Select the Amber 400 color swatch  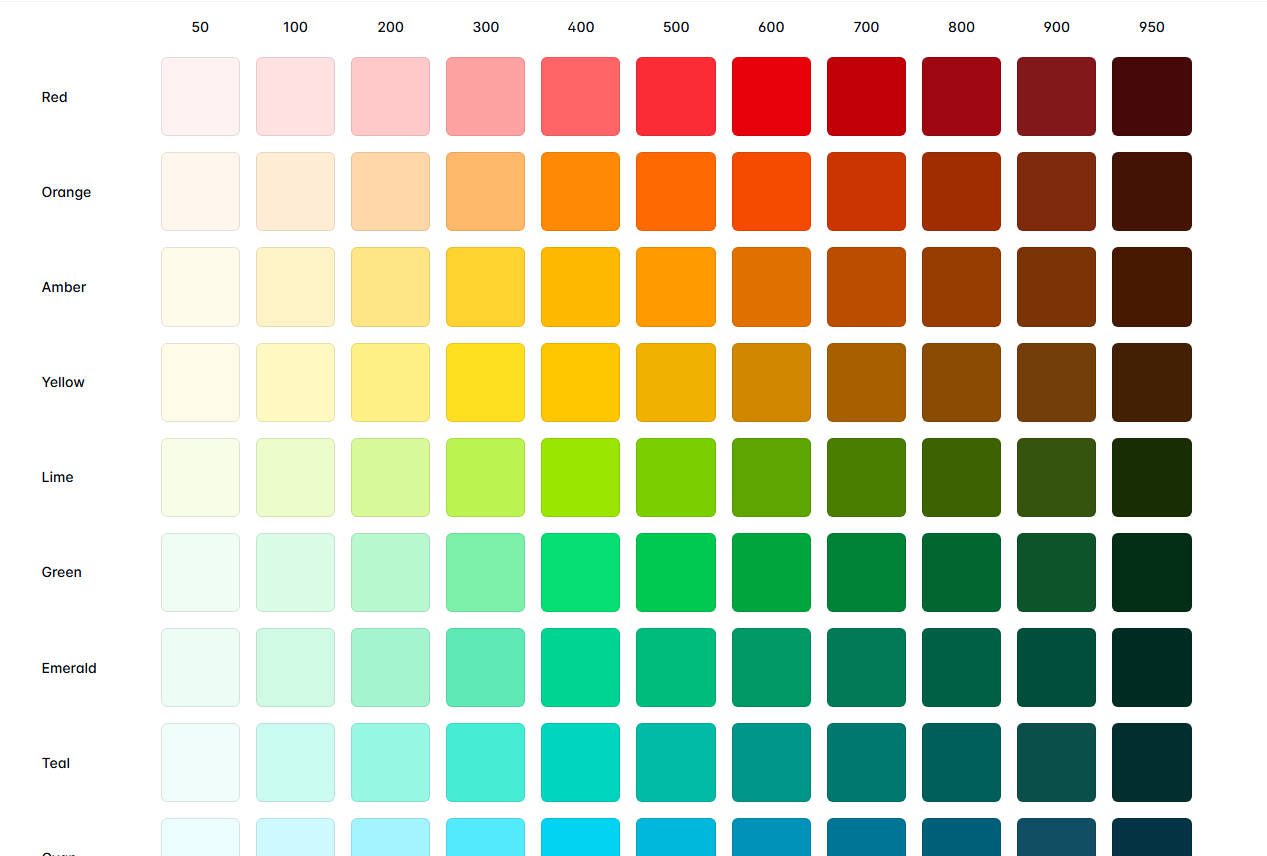(580, 286)
